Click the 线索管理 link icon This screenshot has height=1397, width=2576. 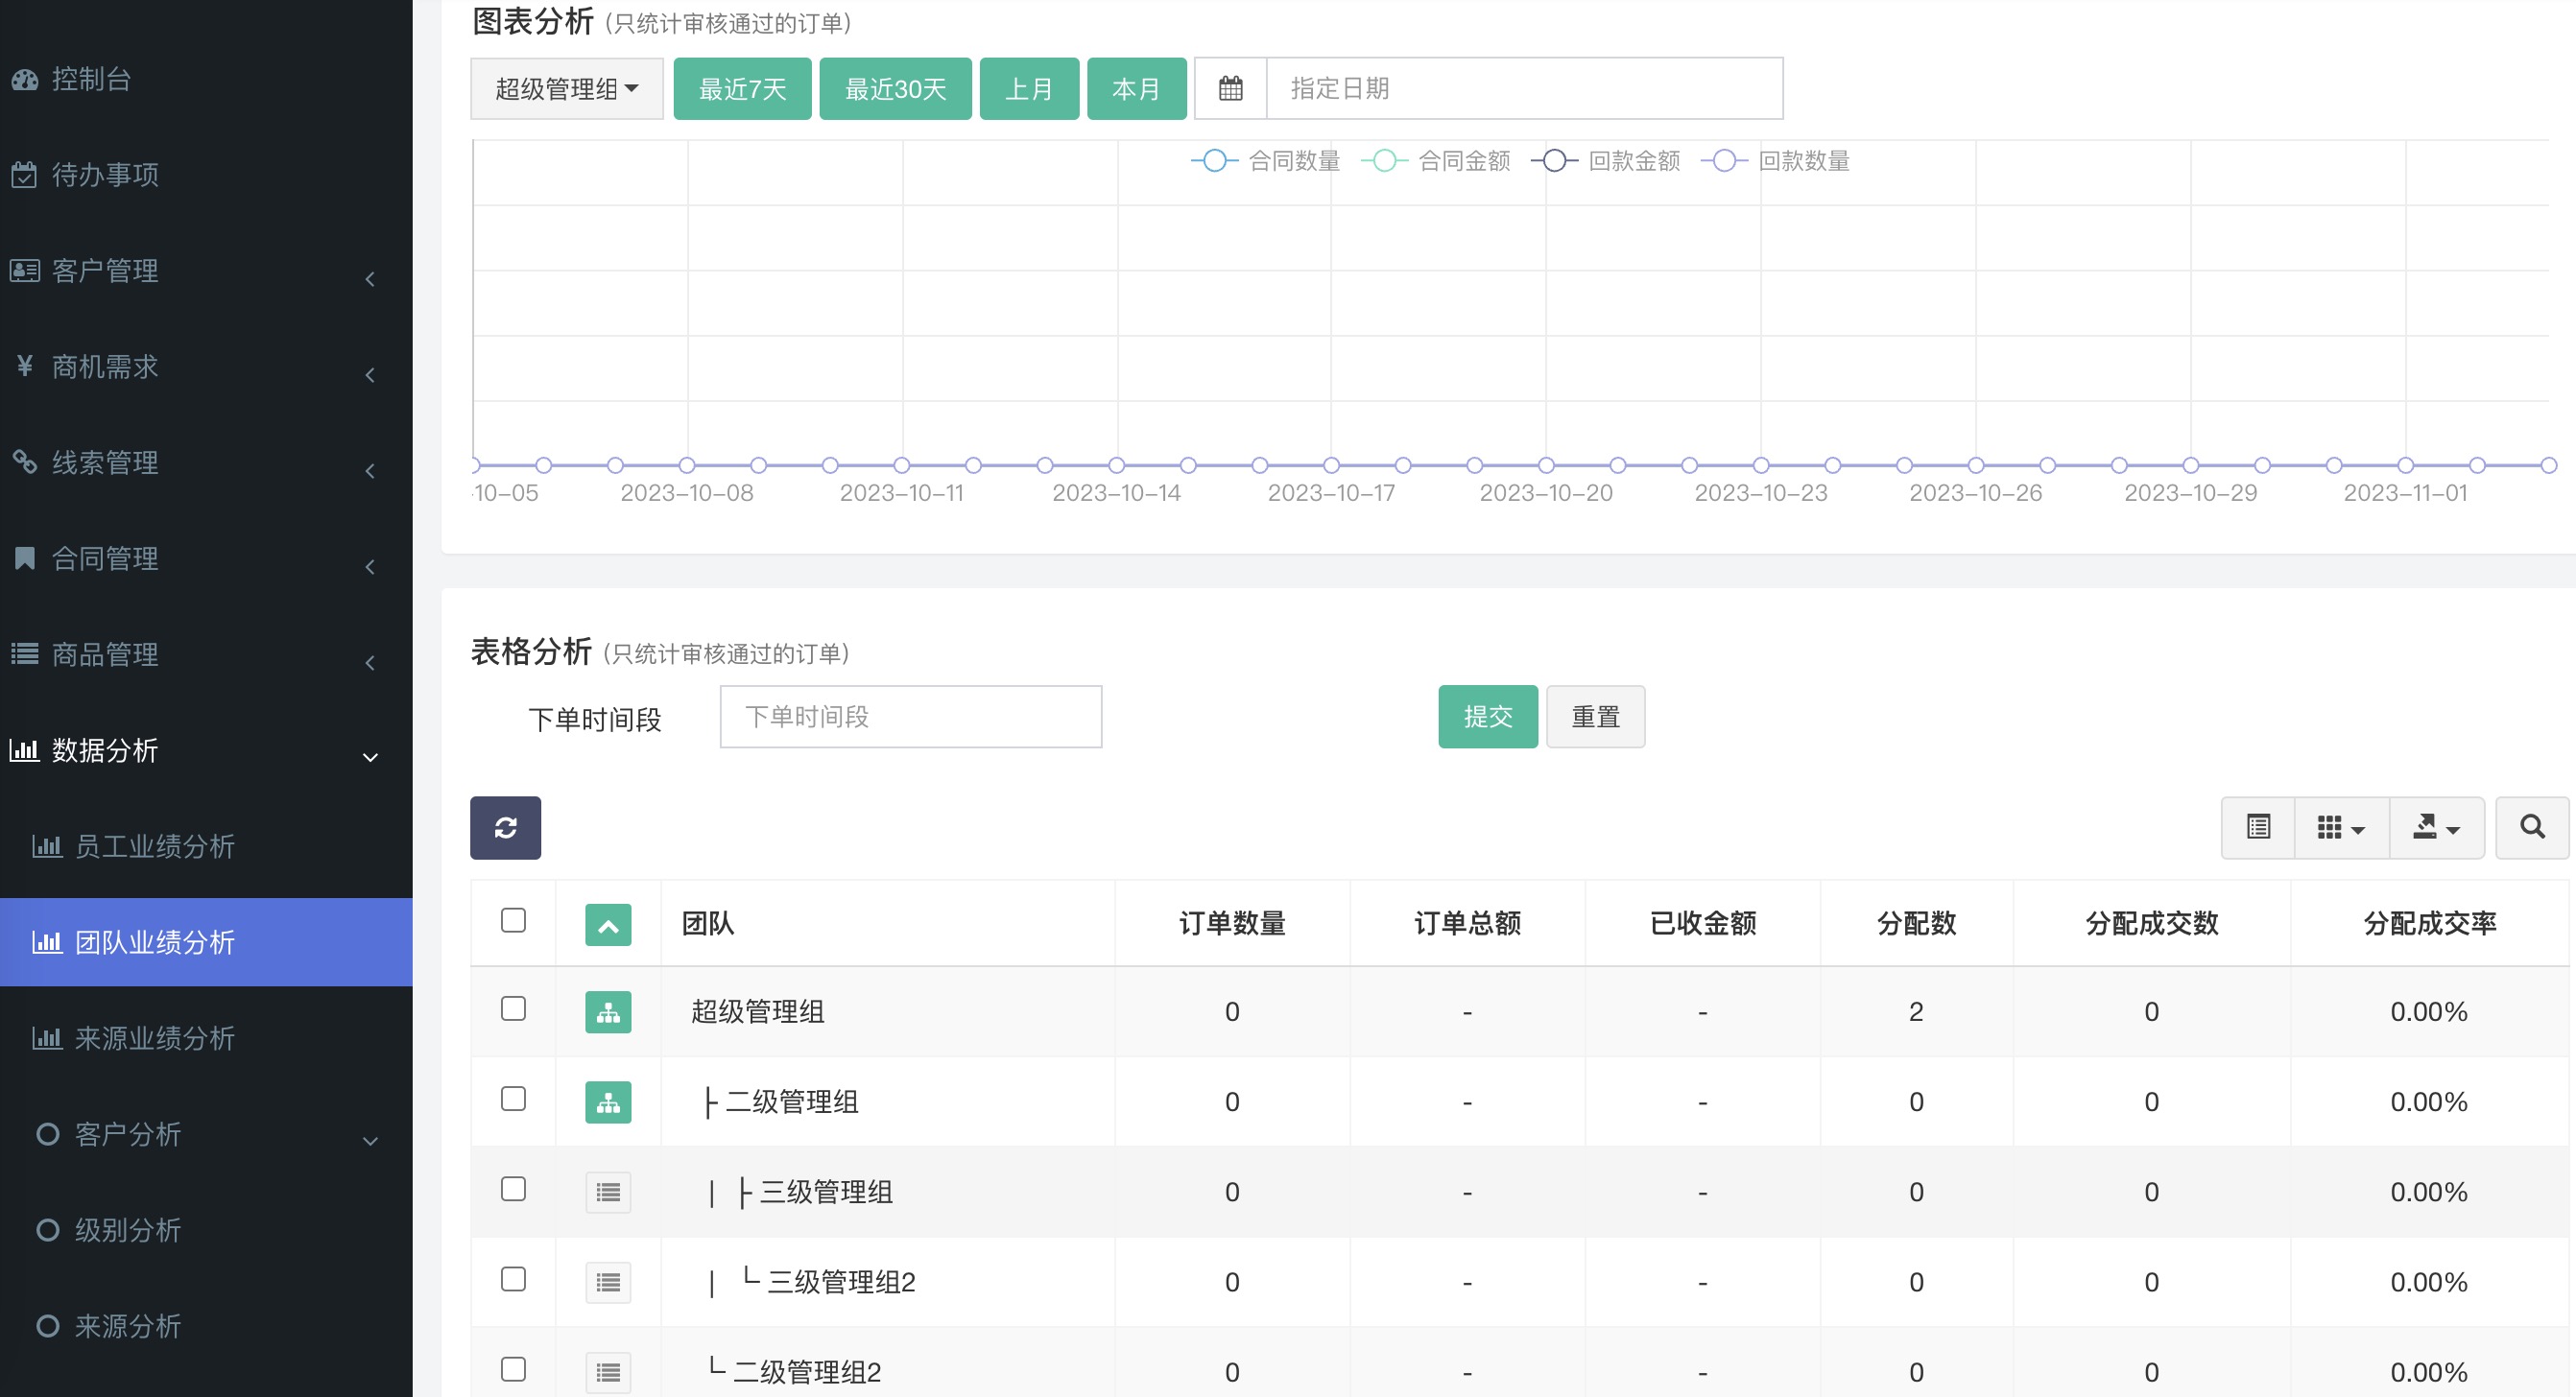pyautogui.click(x=25, y=462)
